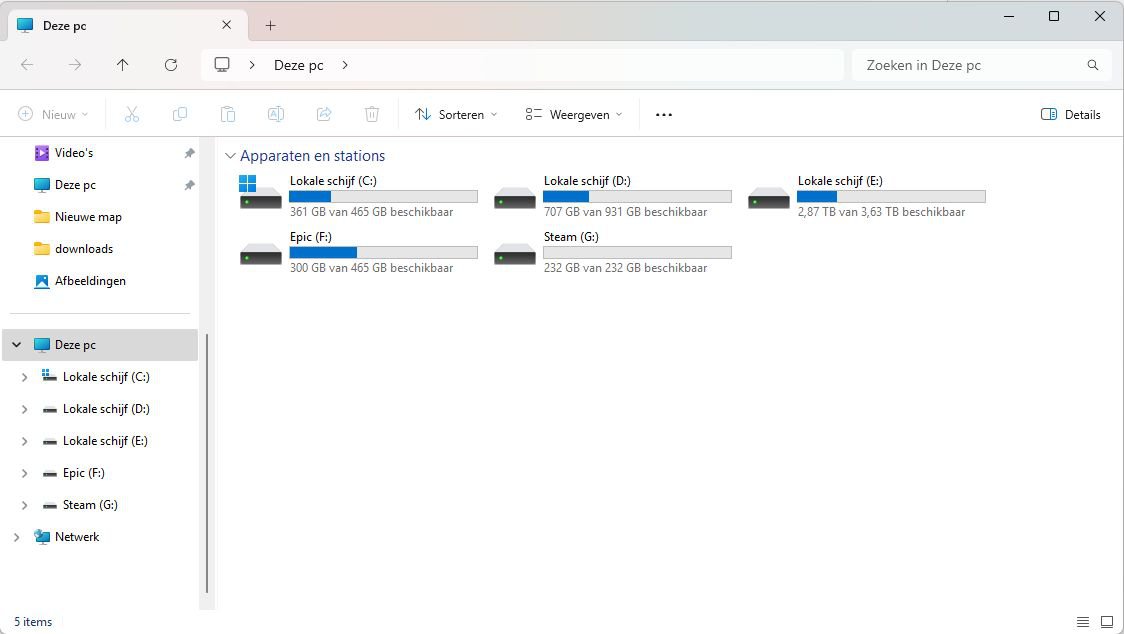This screenshot has width=1124, height=634.
Task: Collapse the Apparaten en stations group
Action: click(230, 156)
